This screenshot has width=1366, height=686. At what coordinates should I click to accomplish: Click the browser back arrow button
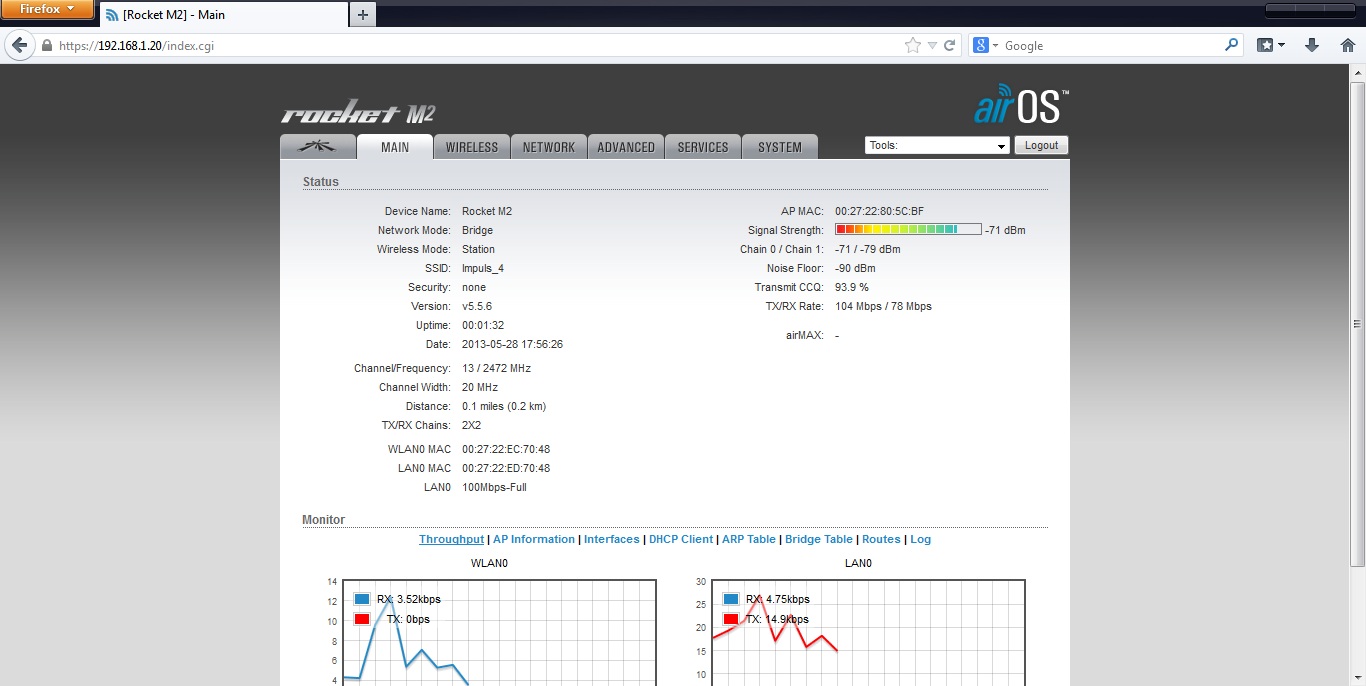(x=19, y=45)
